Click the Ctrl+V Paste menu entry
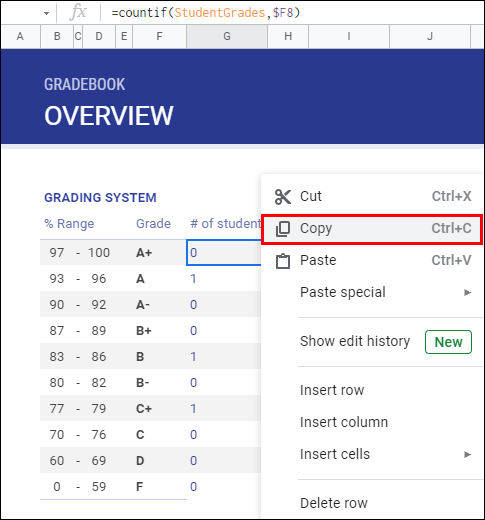This screenshot has height=520, width=485. [x=372, y=260]
